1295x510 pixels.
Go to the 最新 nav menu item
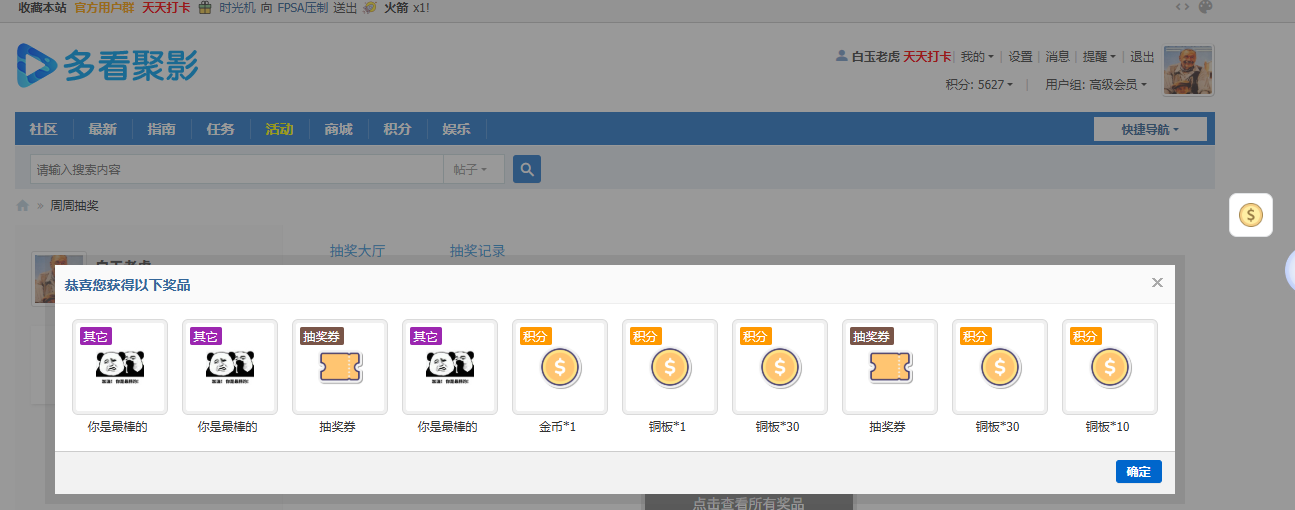[102, 129]
